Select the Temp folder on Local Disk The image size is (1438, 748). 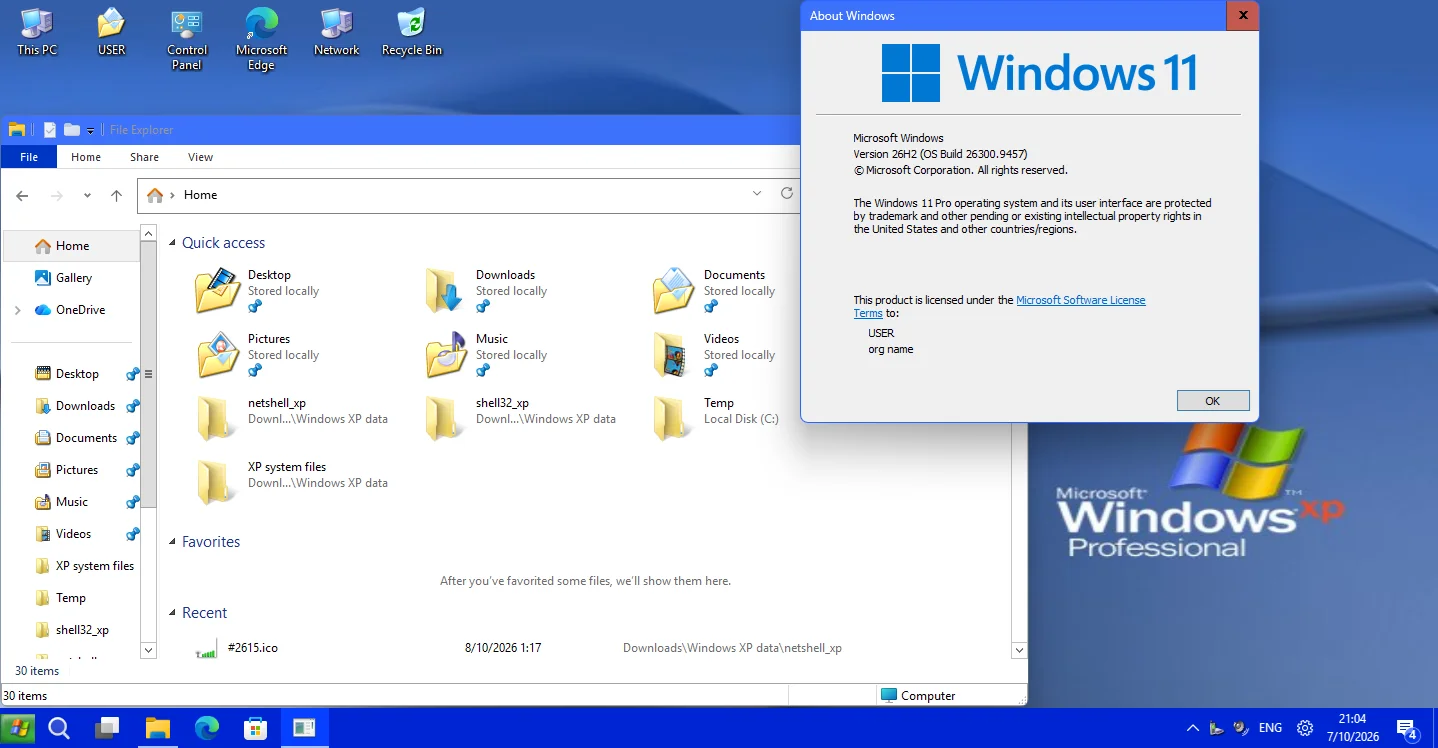[x=715, y=418]
